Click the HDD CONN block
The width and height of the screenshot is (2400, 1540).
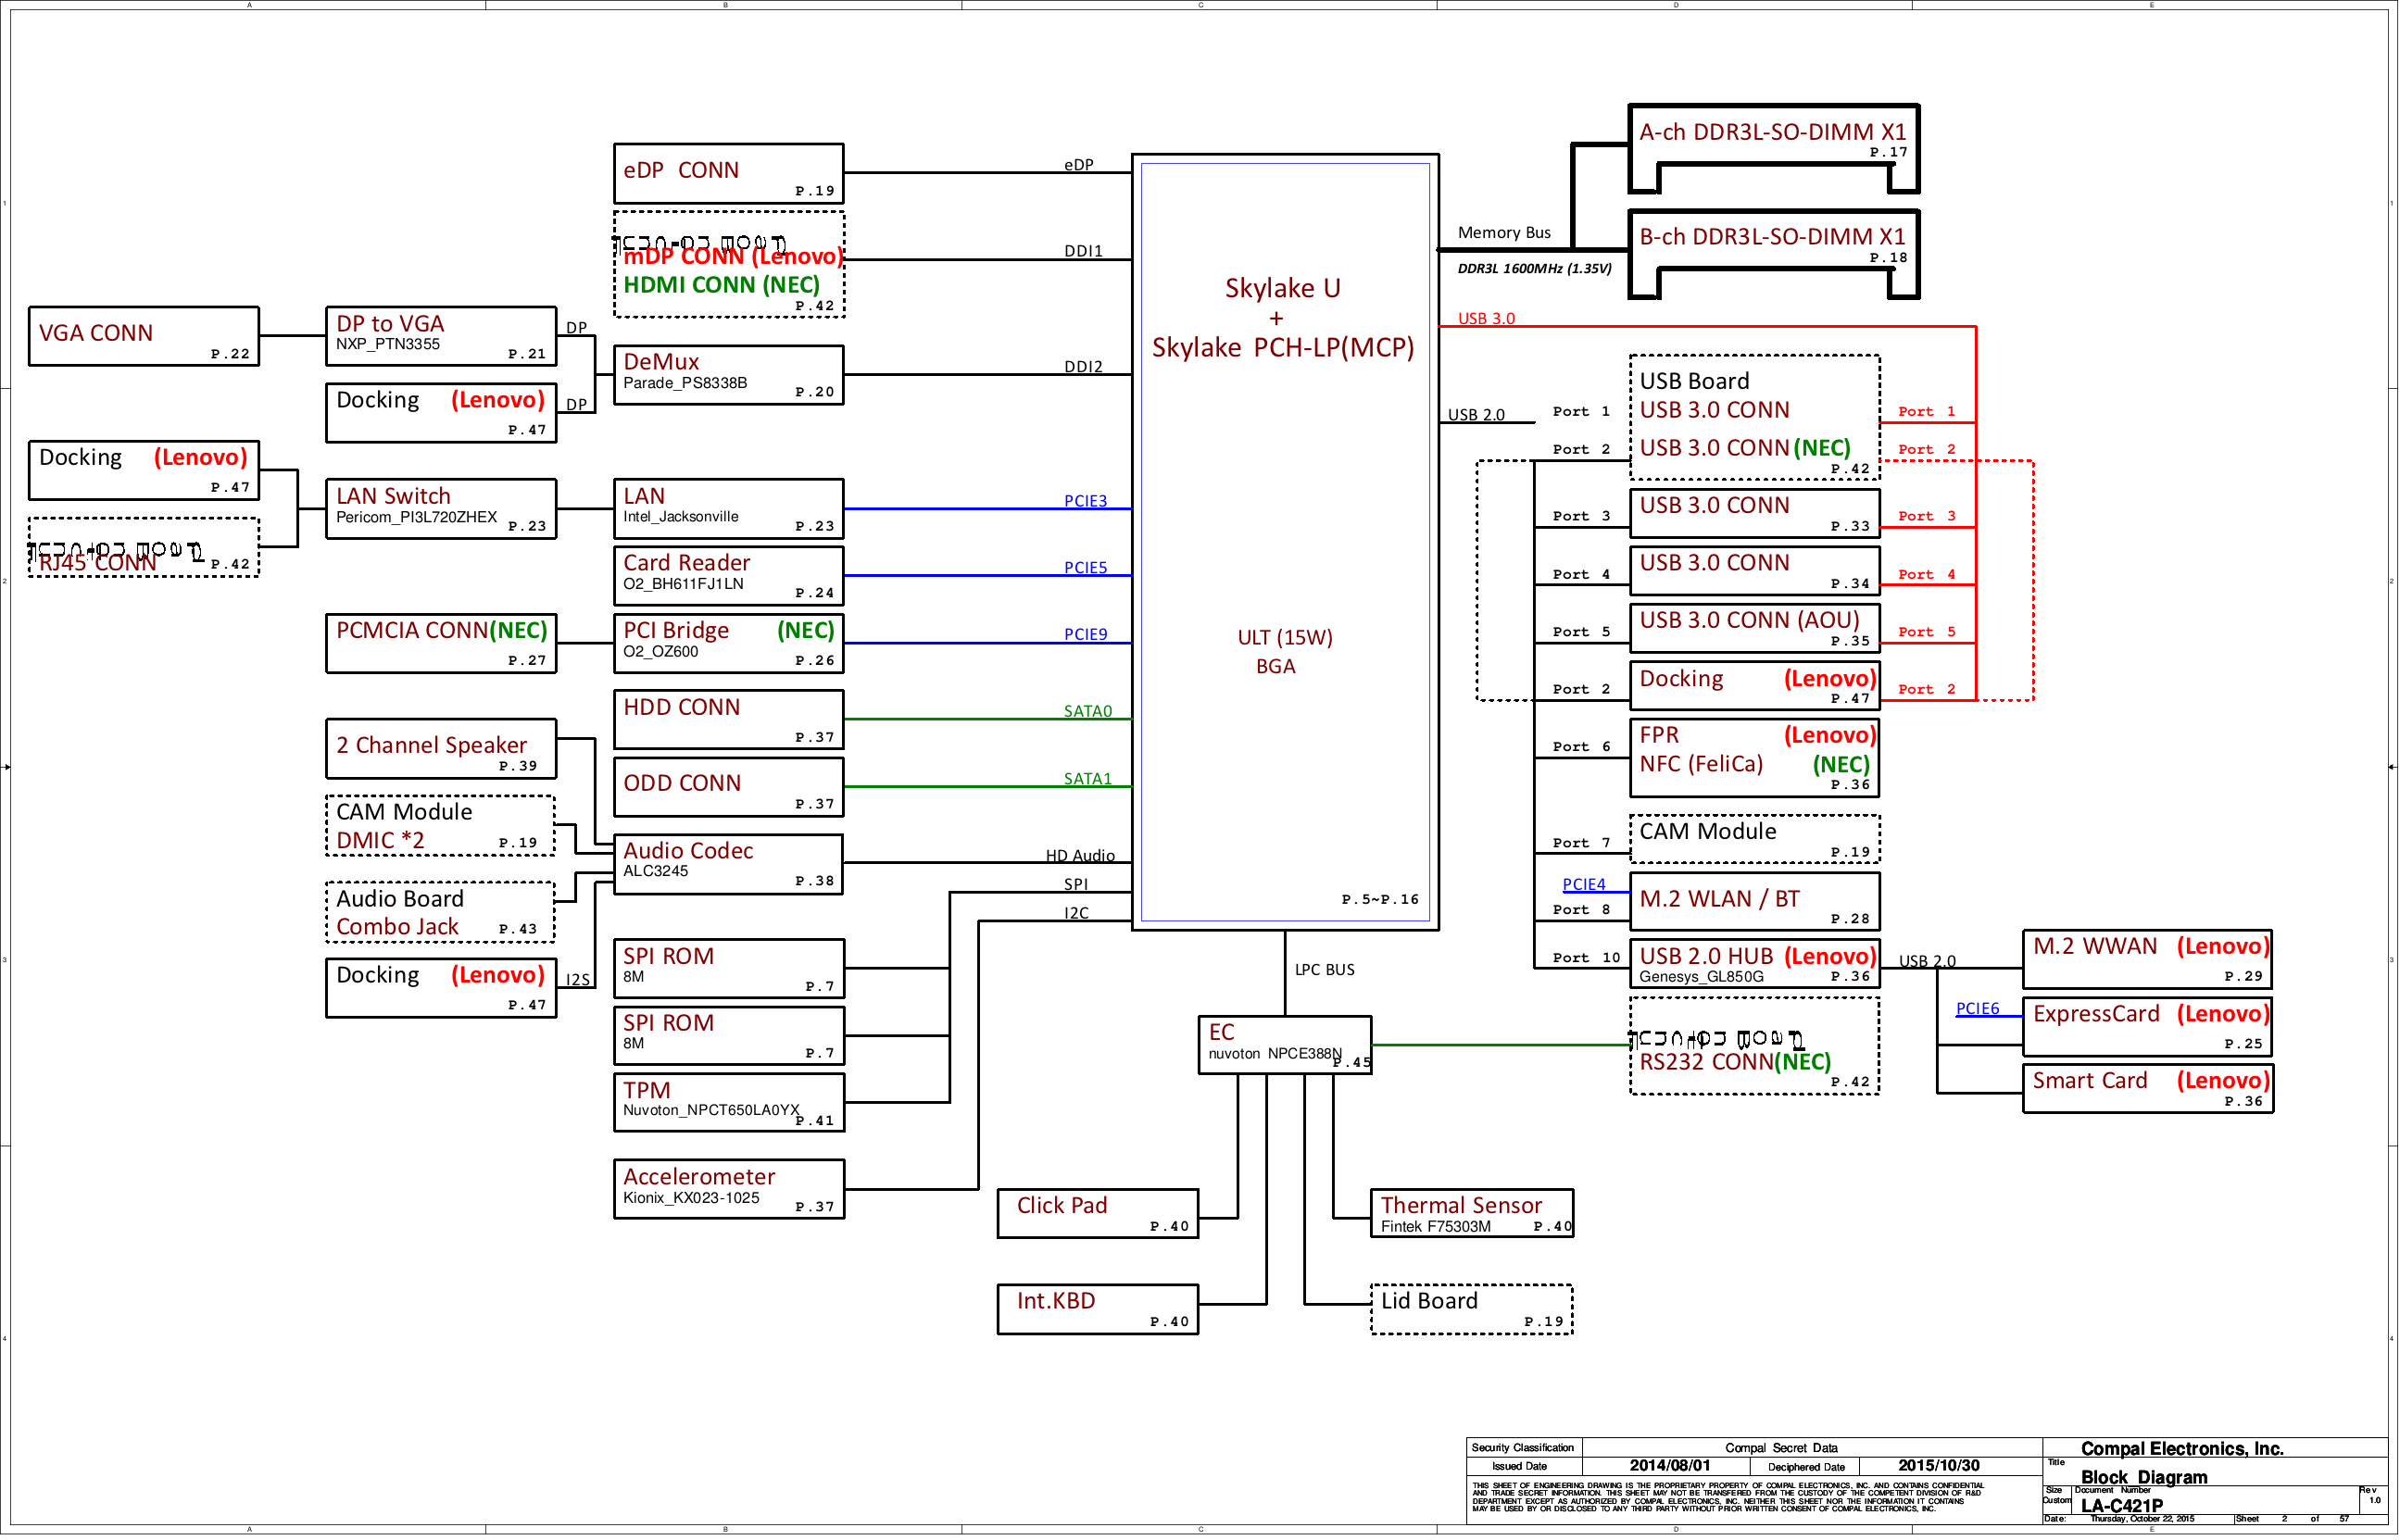coord(728,718)
